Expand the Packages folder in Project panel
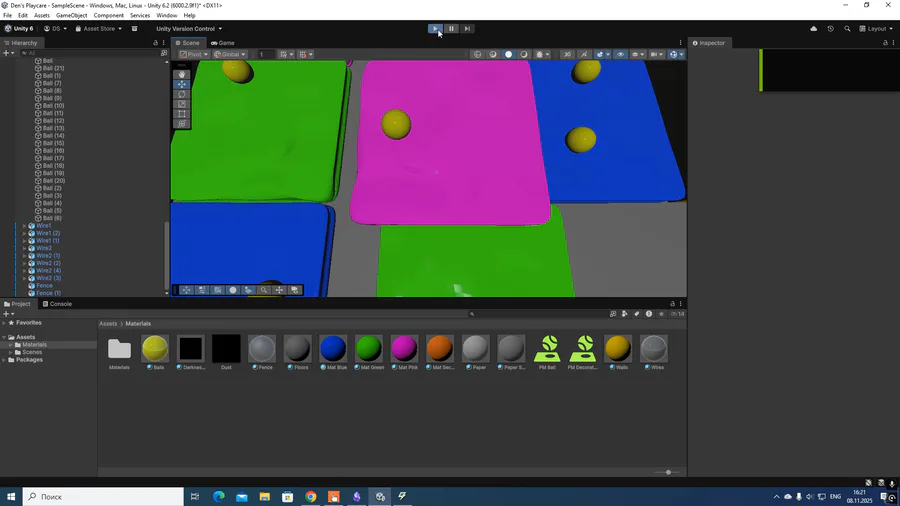The width and height of the screenshot is (900, 506). [4, 360]
